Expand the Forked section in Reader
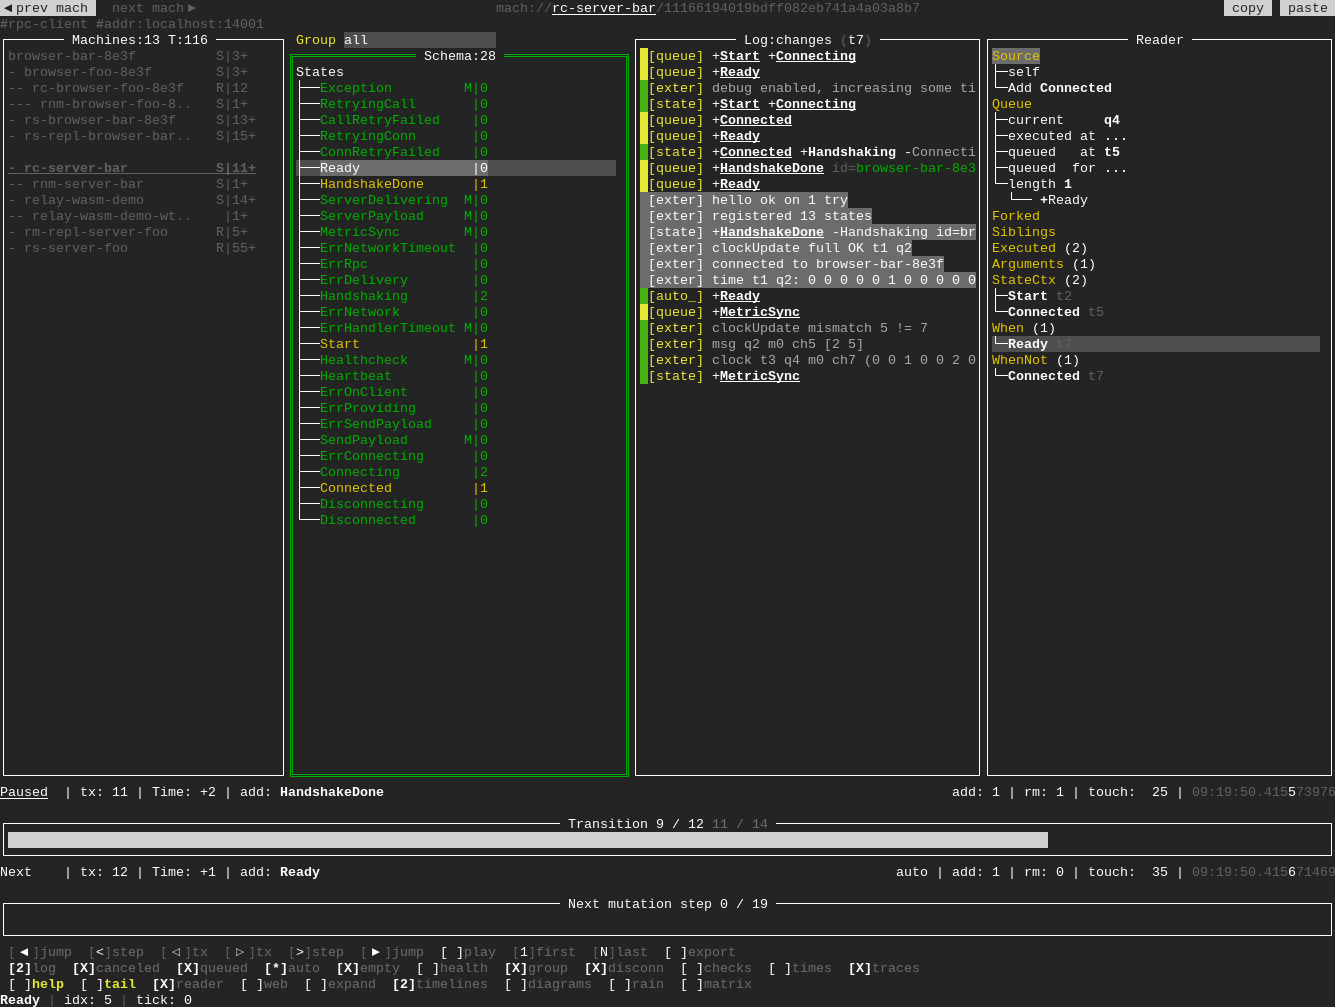The height and width of the screenshot is (1007, 1335). click(1015, 216)
